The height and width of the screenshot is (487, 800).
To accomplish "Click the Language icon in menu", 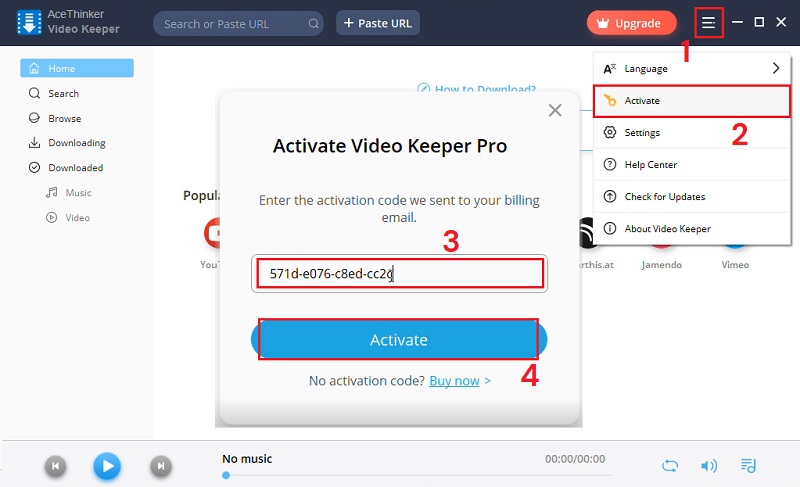I will point(610,68).
